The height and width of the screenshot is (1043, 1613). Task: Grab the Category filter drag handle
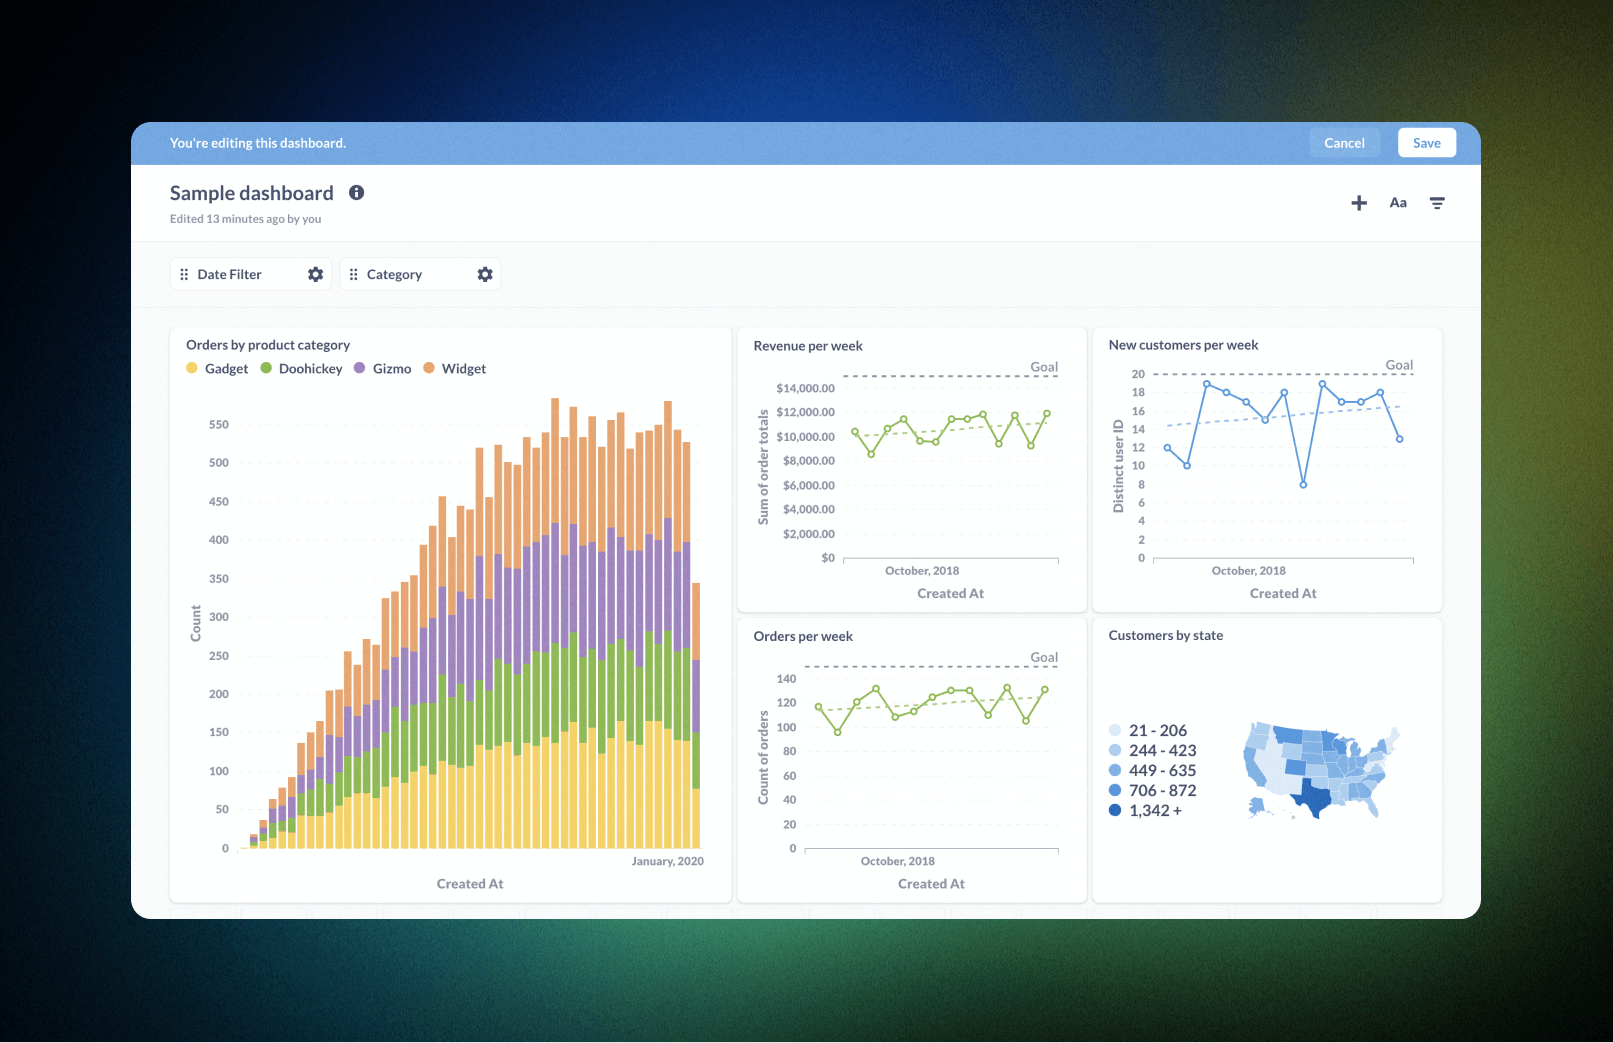coord(353,274)
